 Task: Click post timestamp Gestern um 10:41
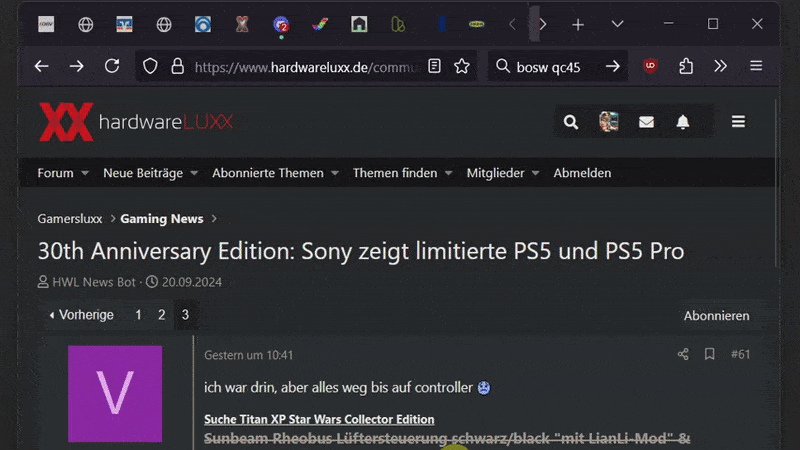[x=248, y=355]
